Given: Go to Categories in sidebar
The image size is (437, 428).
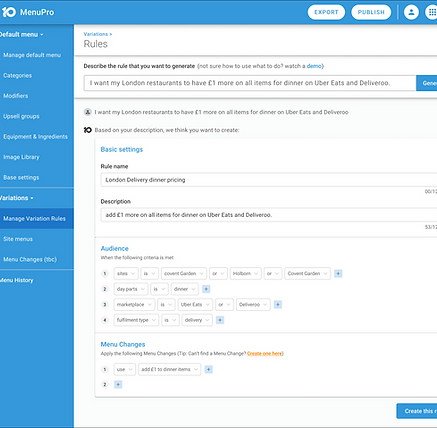Looking at the screenshot, I should 18,76.
